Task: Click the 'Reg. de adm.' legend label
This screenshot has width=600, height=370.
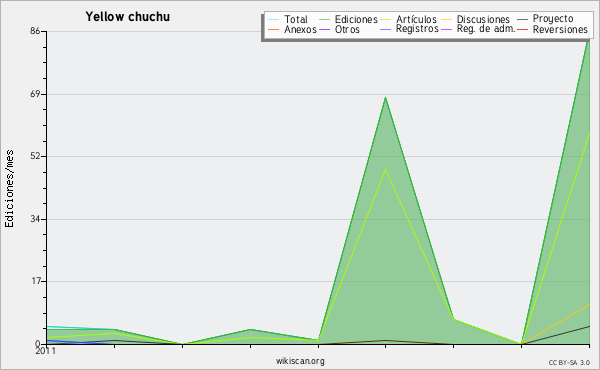Action: [486, 29]
